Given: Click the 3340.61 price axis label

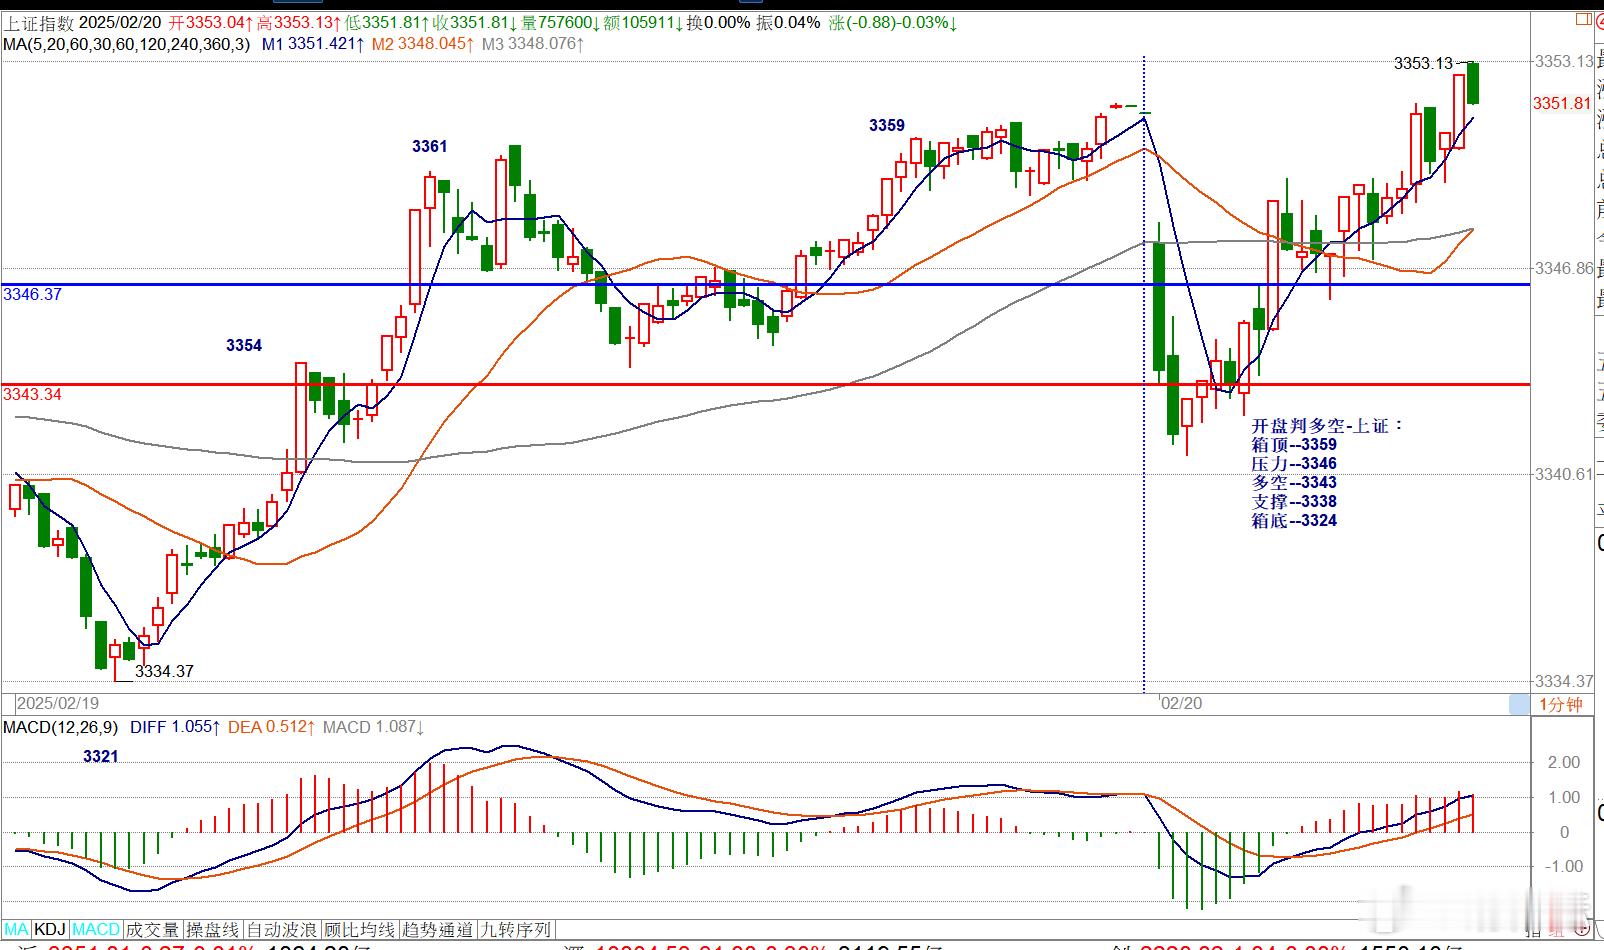Looking at the screenshot, I should point(1563,474).
